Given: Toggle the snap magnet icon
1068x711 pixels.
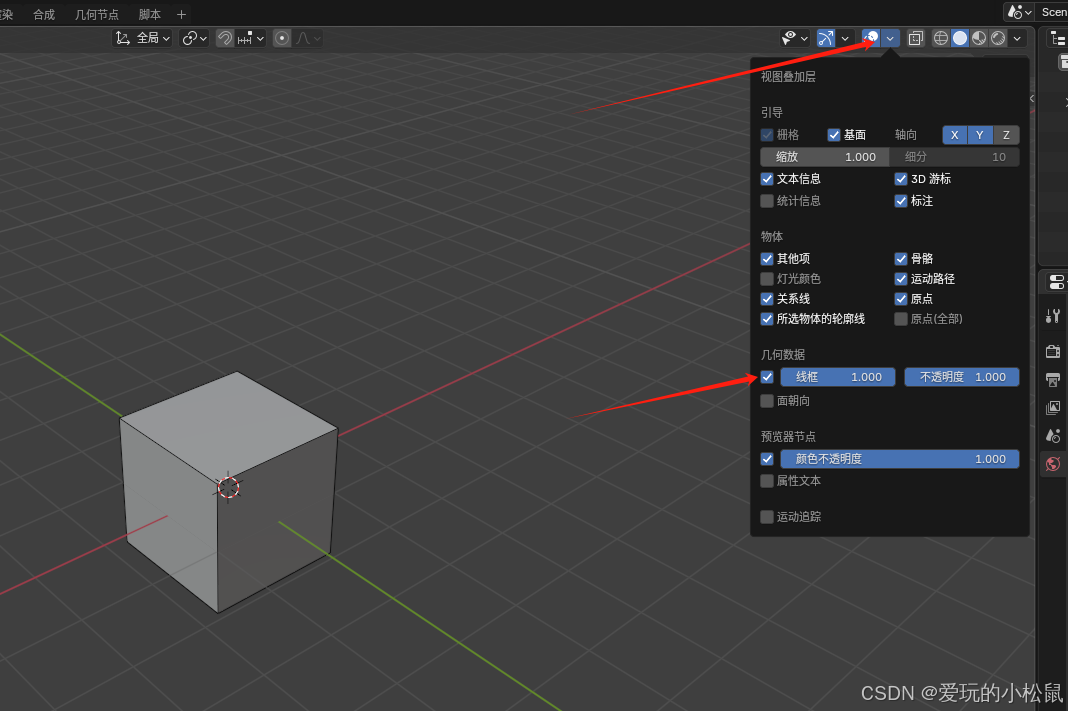Looking at the screenshot, I should [x=225, y=38].
